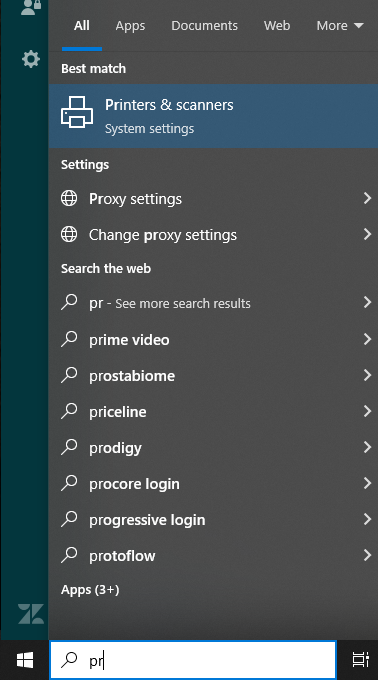Search the web for procore login
The image size is (378, 680).
point(213,483)
